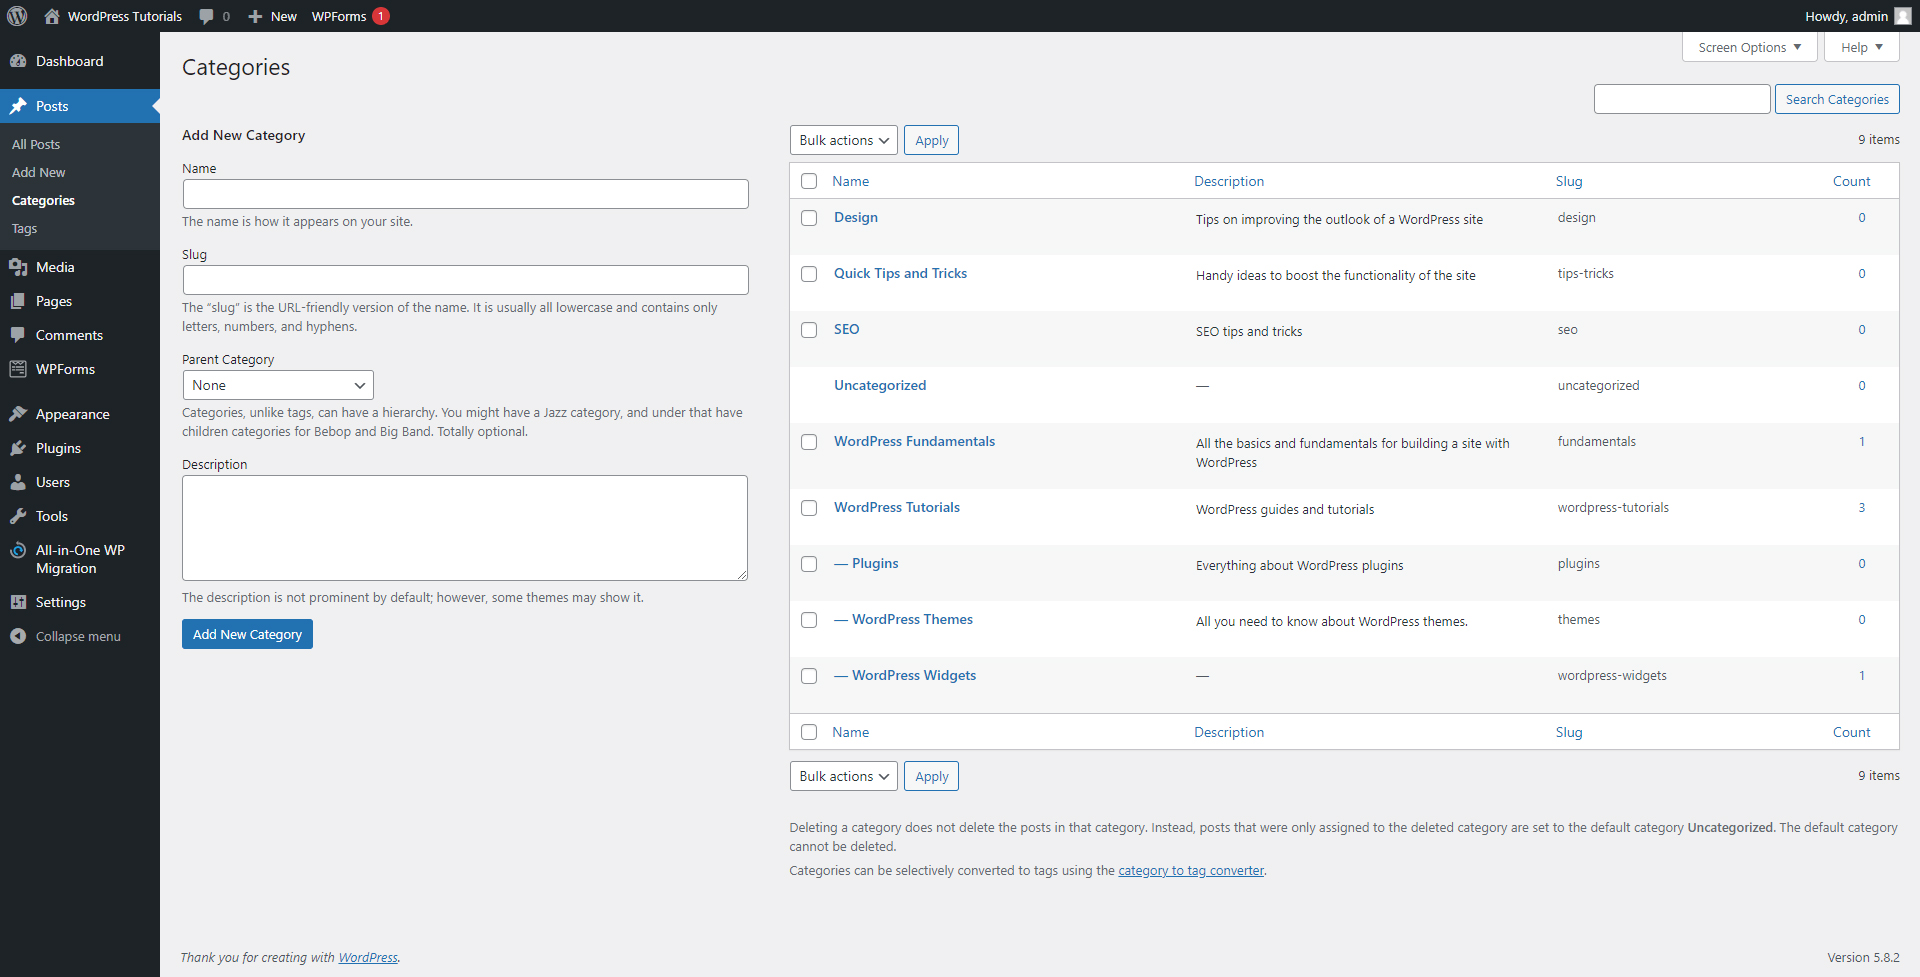
Task: Expand the Help panel
Action: [1861, 47]
